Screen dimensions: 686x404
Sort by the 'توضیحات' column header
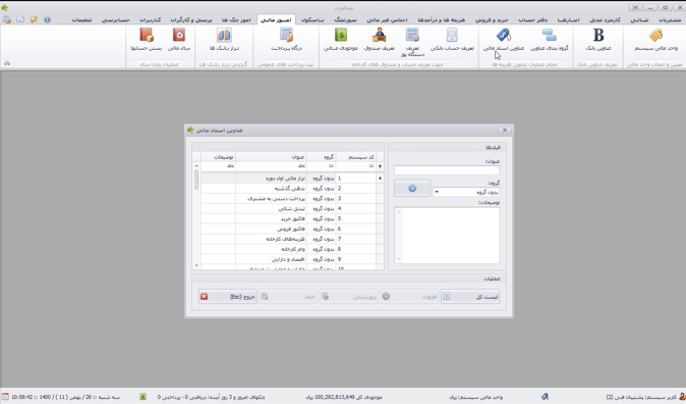coord(218,157)
